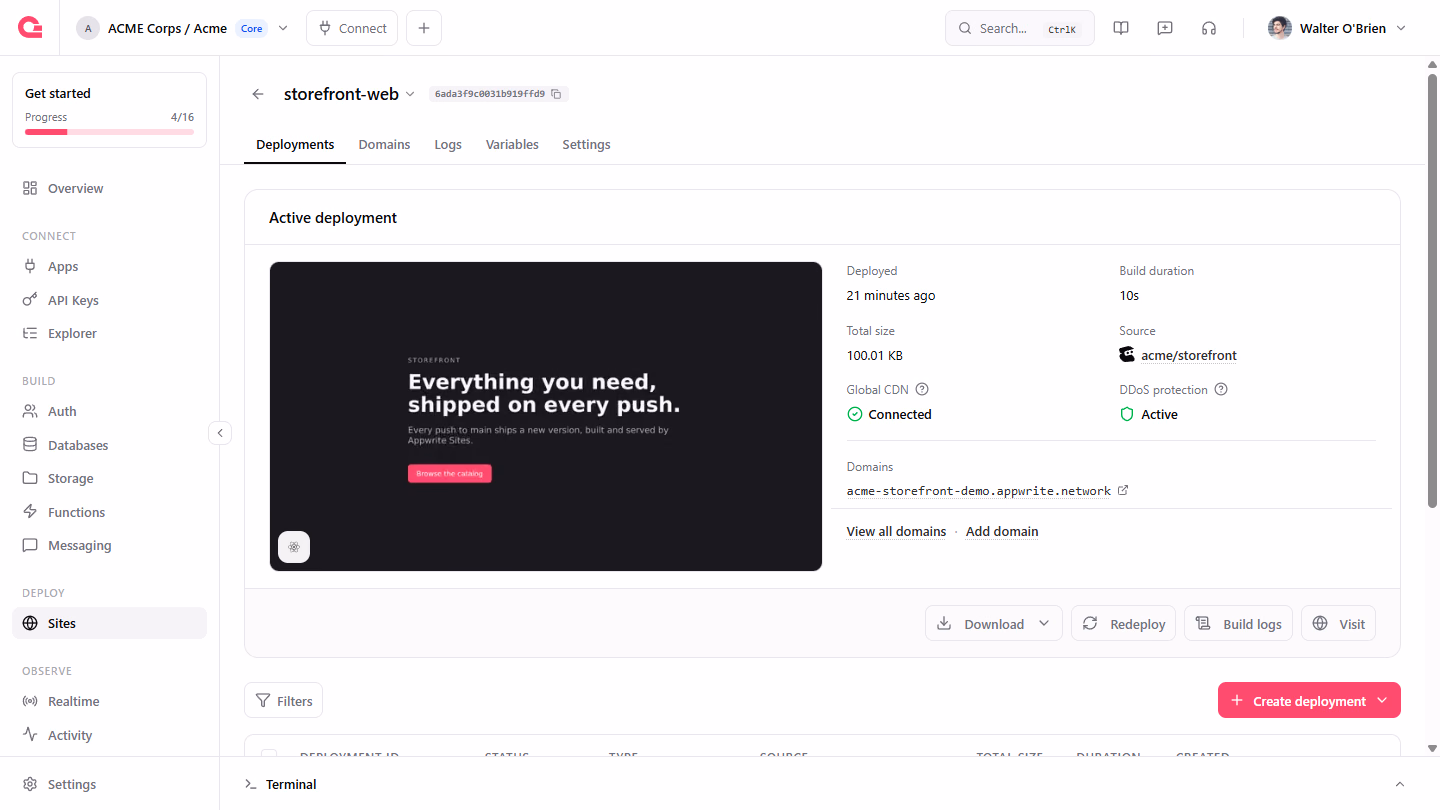
Task: Expand the Create deployment dropdown arrow
Action: 1382,700
